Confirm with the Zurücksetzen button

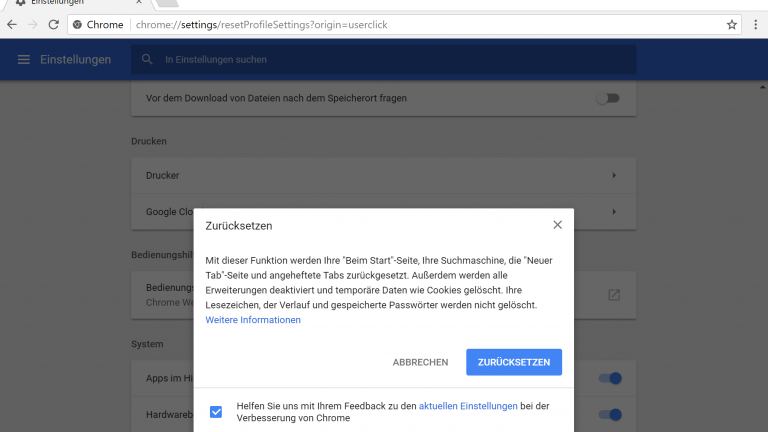513,362
